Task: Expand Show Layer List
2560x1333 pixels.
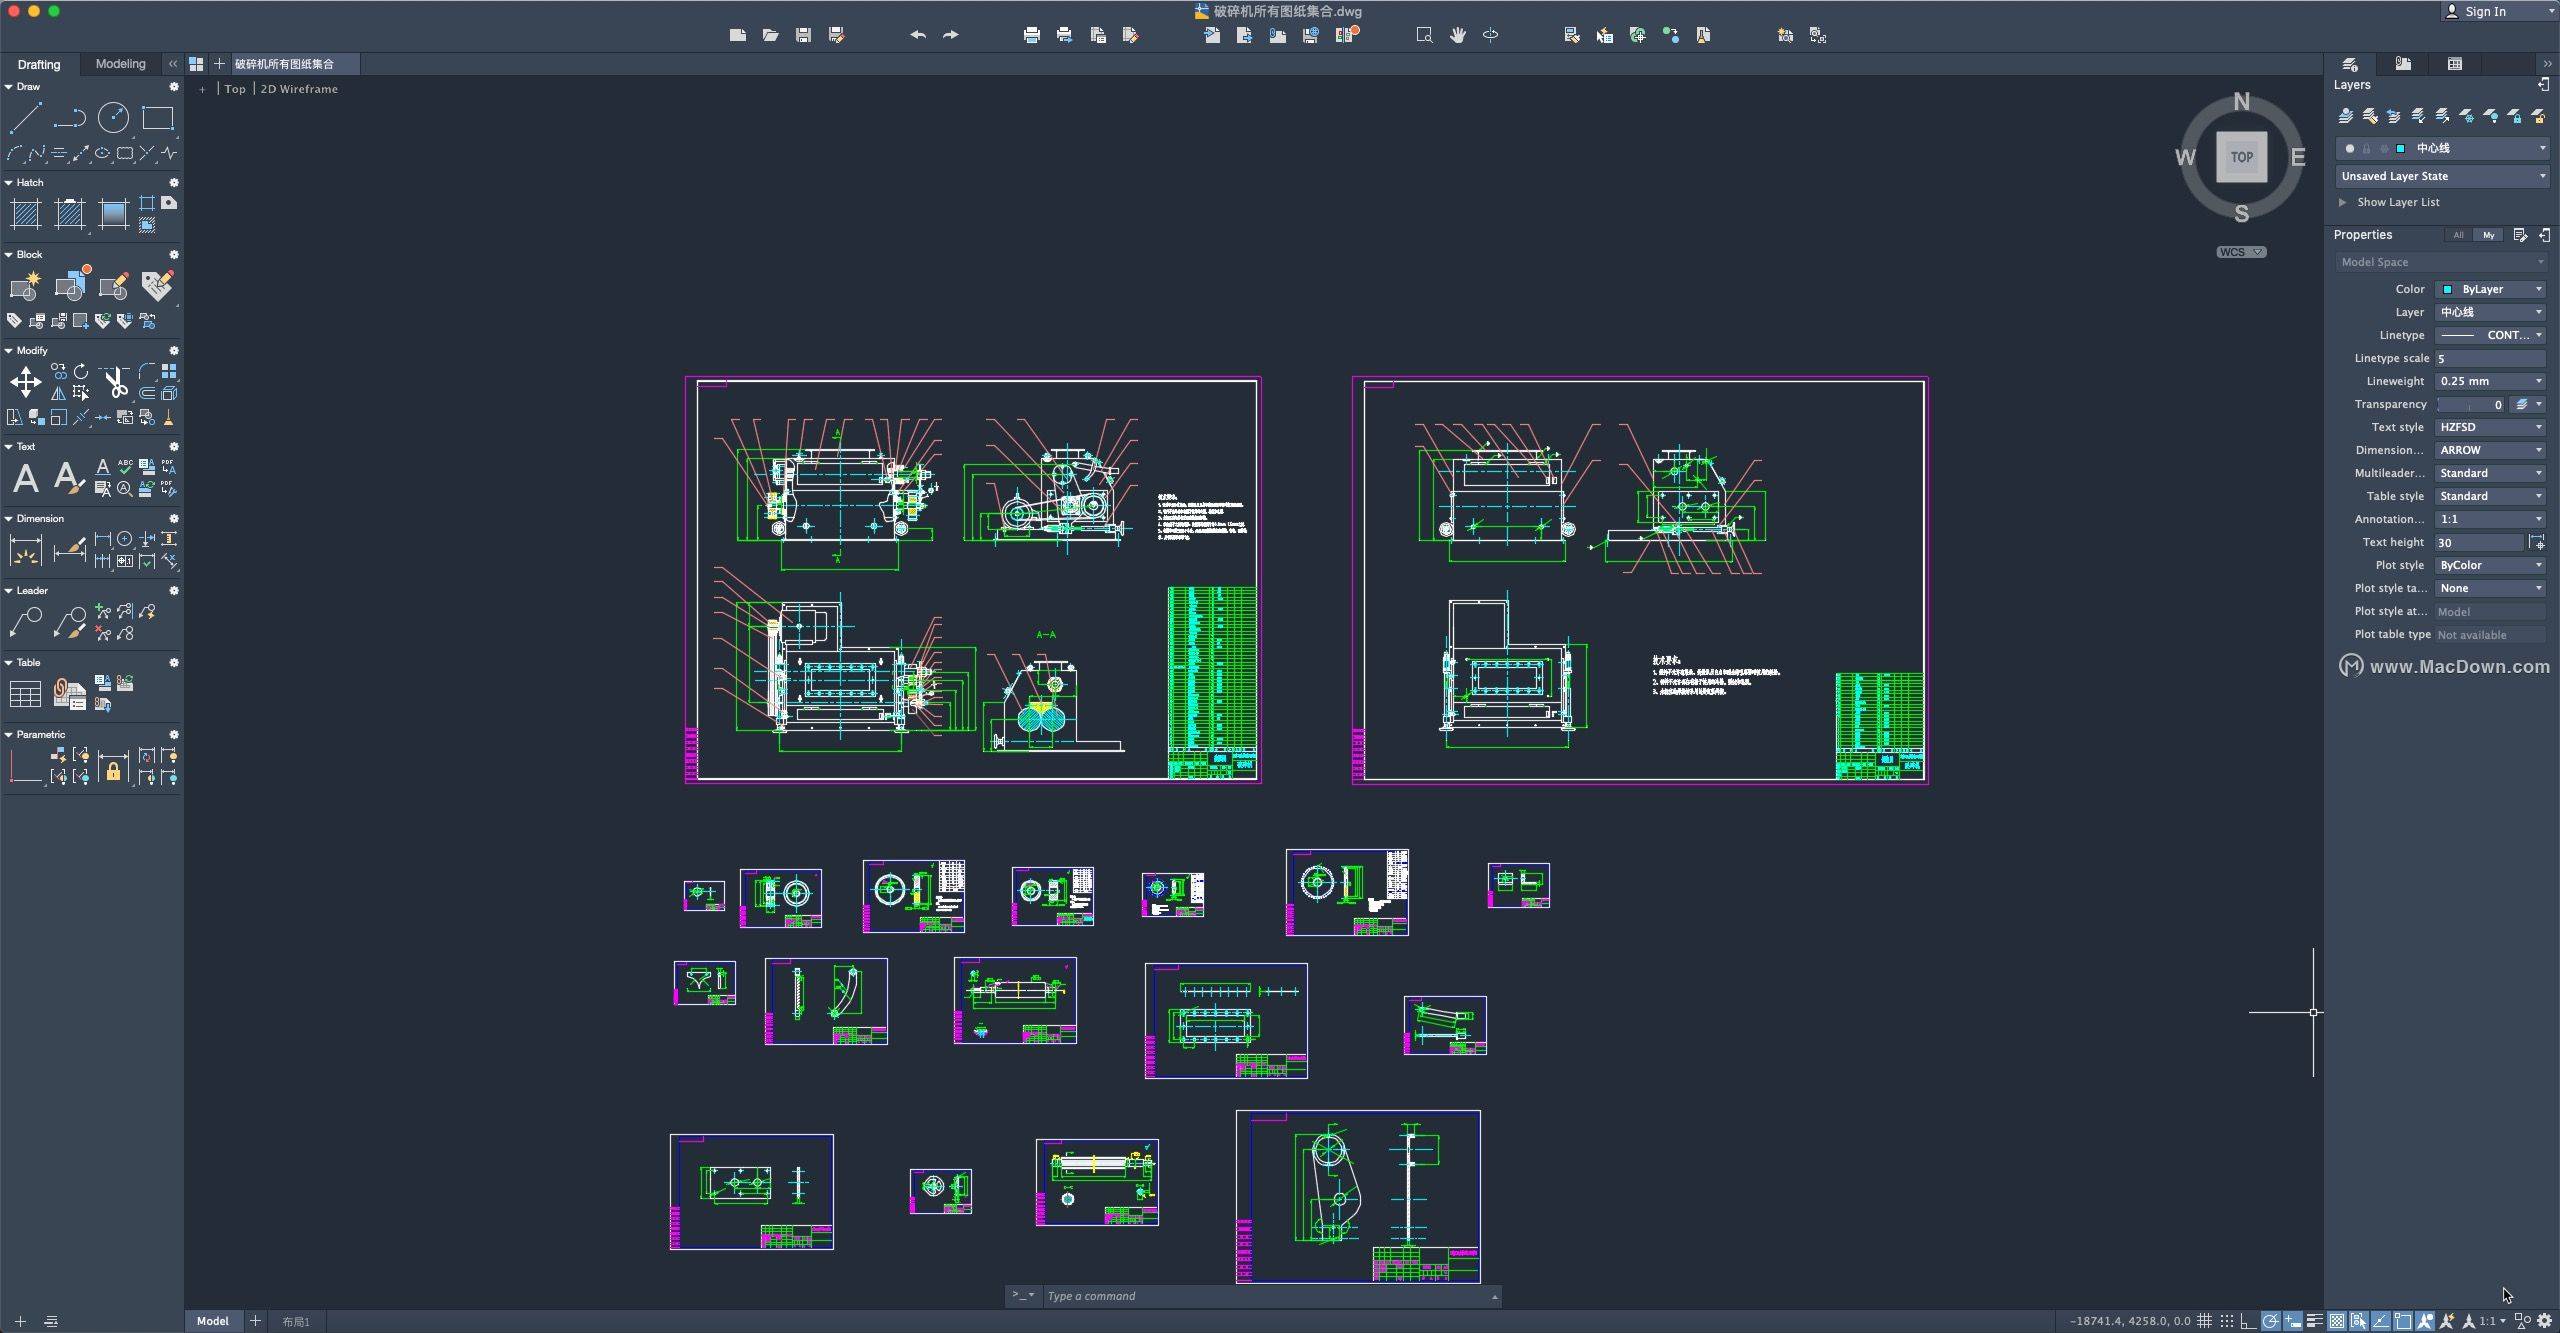Action: pyautogui.click(x=2397, y=202)
